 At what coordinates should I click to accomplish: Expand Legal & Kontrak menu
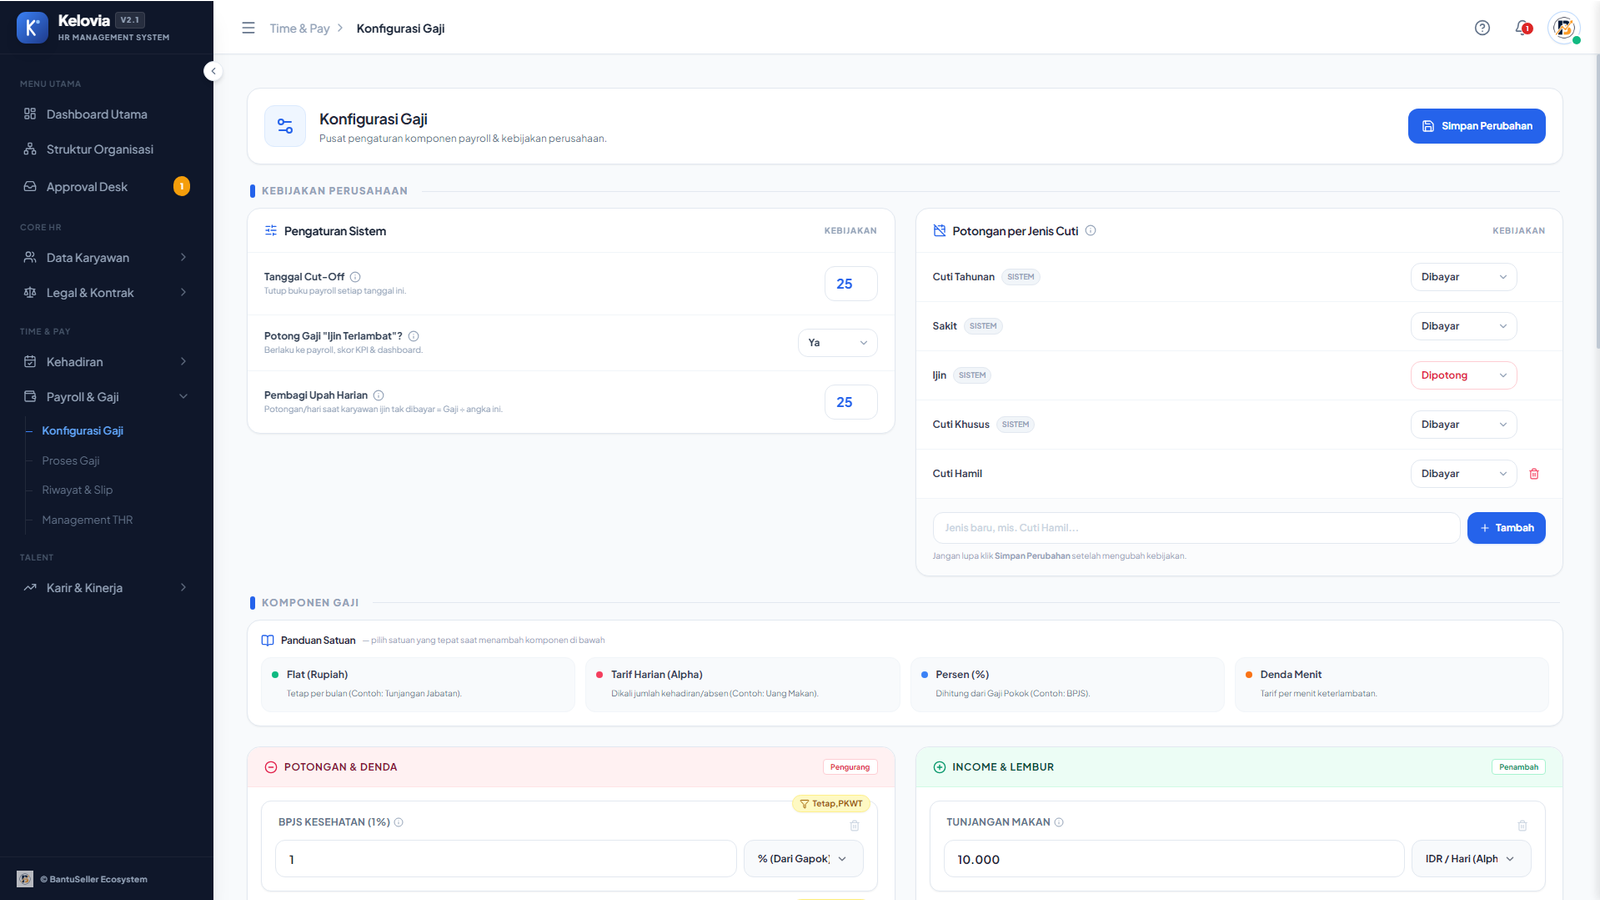coord(106,293)
